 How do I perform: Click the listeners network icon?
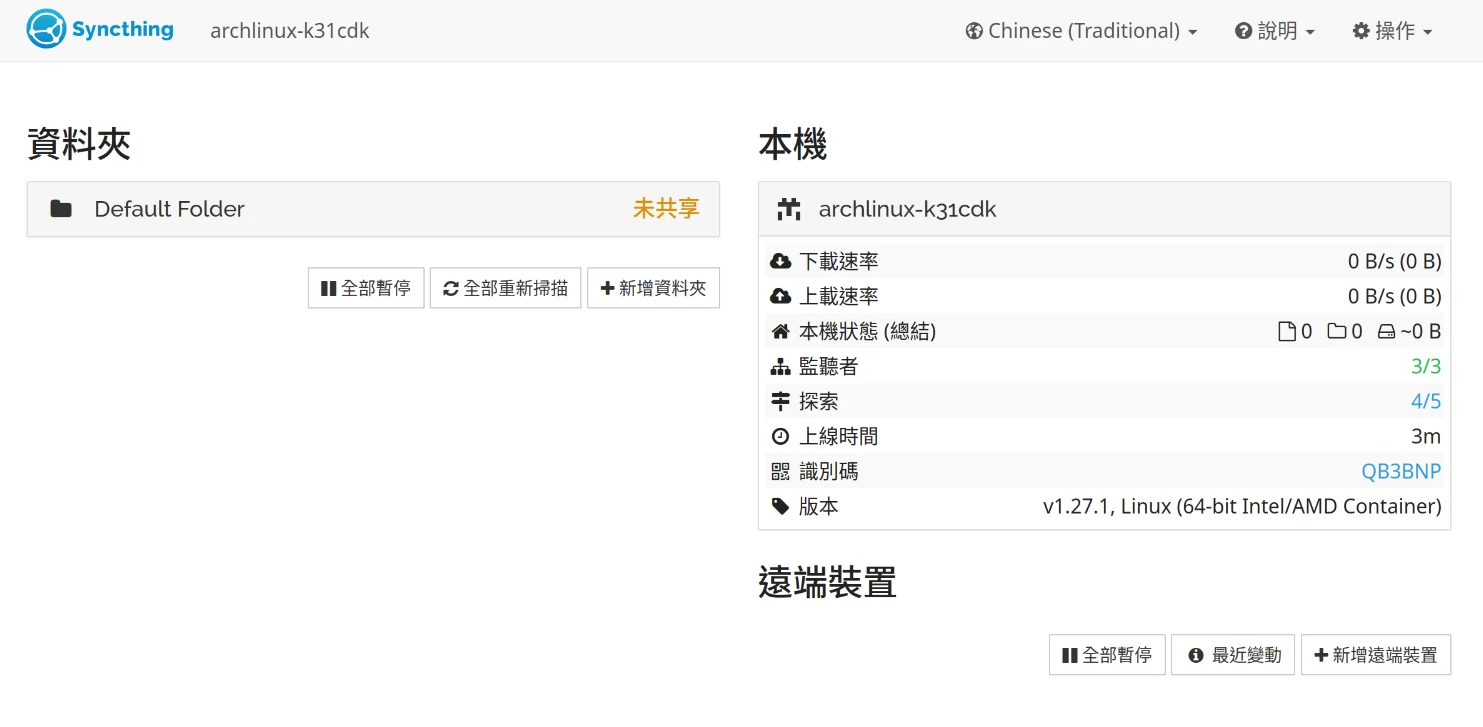pyautogui.click(x=781, y=367)
